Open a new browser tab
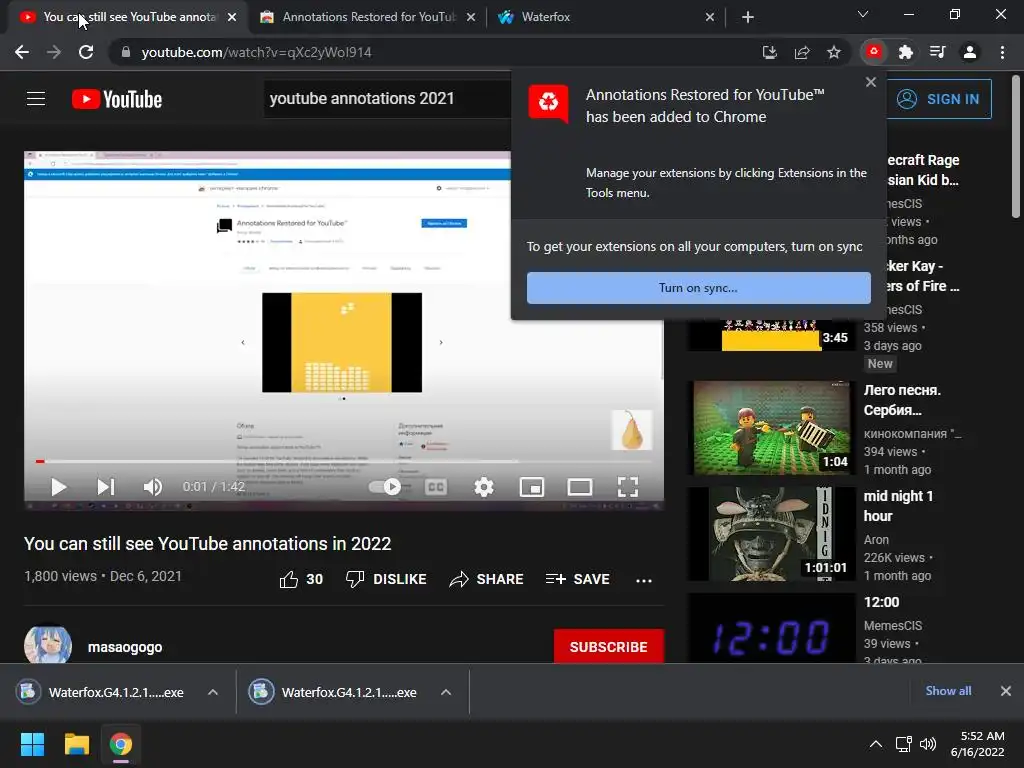This screenshot has width=1024, height=768. [x=748, y=17]
